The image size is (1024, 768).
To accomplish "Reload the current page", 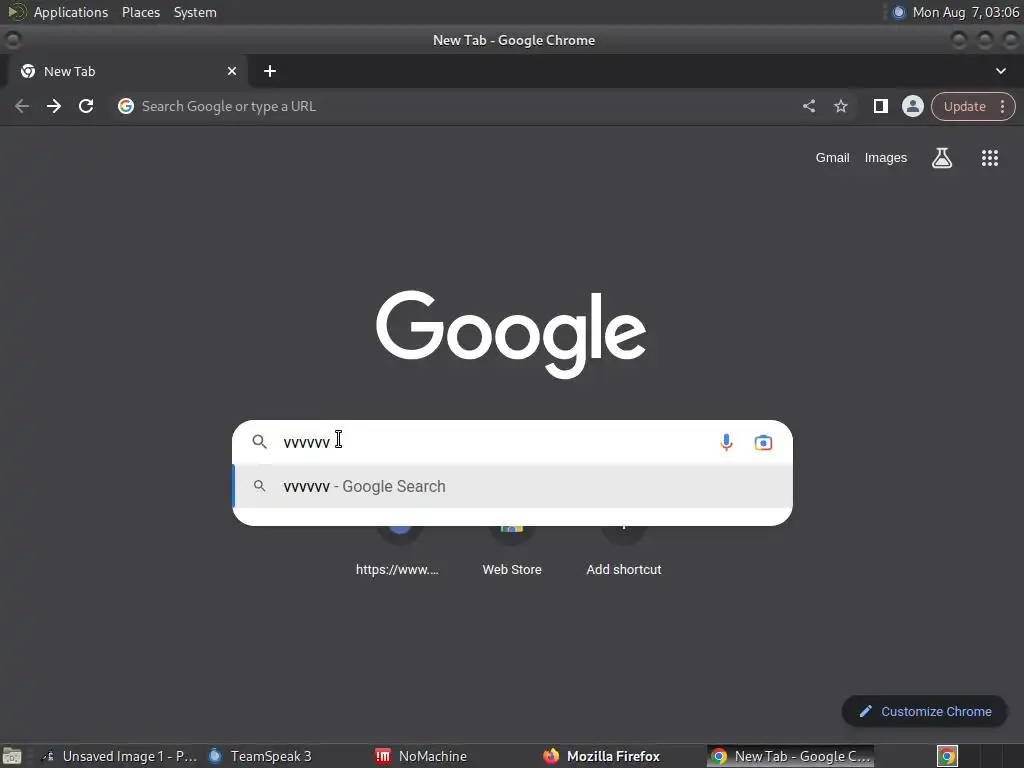I will 86,106.
